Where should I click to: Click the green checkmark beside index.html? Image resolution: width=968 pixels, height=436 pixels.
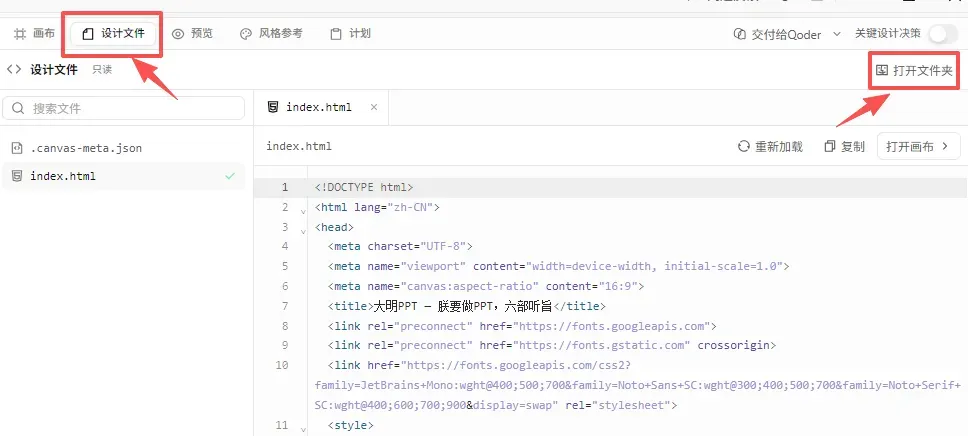pos(230,176)
